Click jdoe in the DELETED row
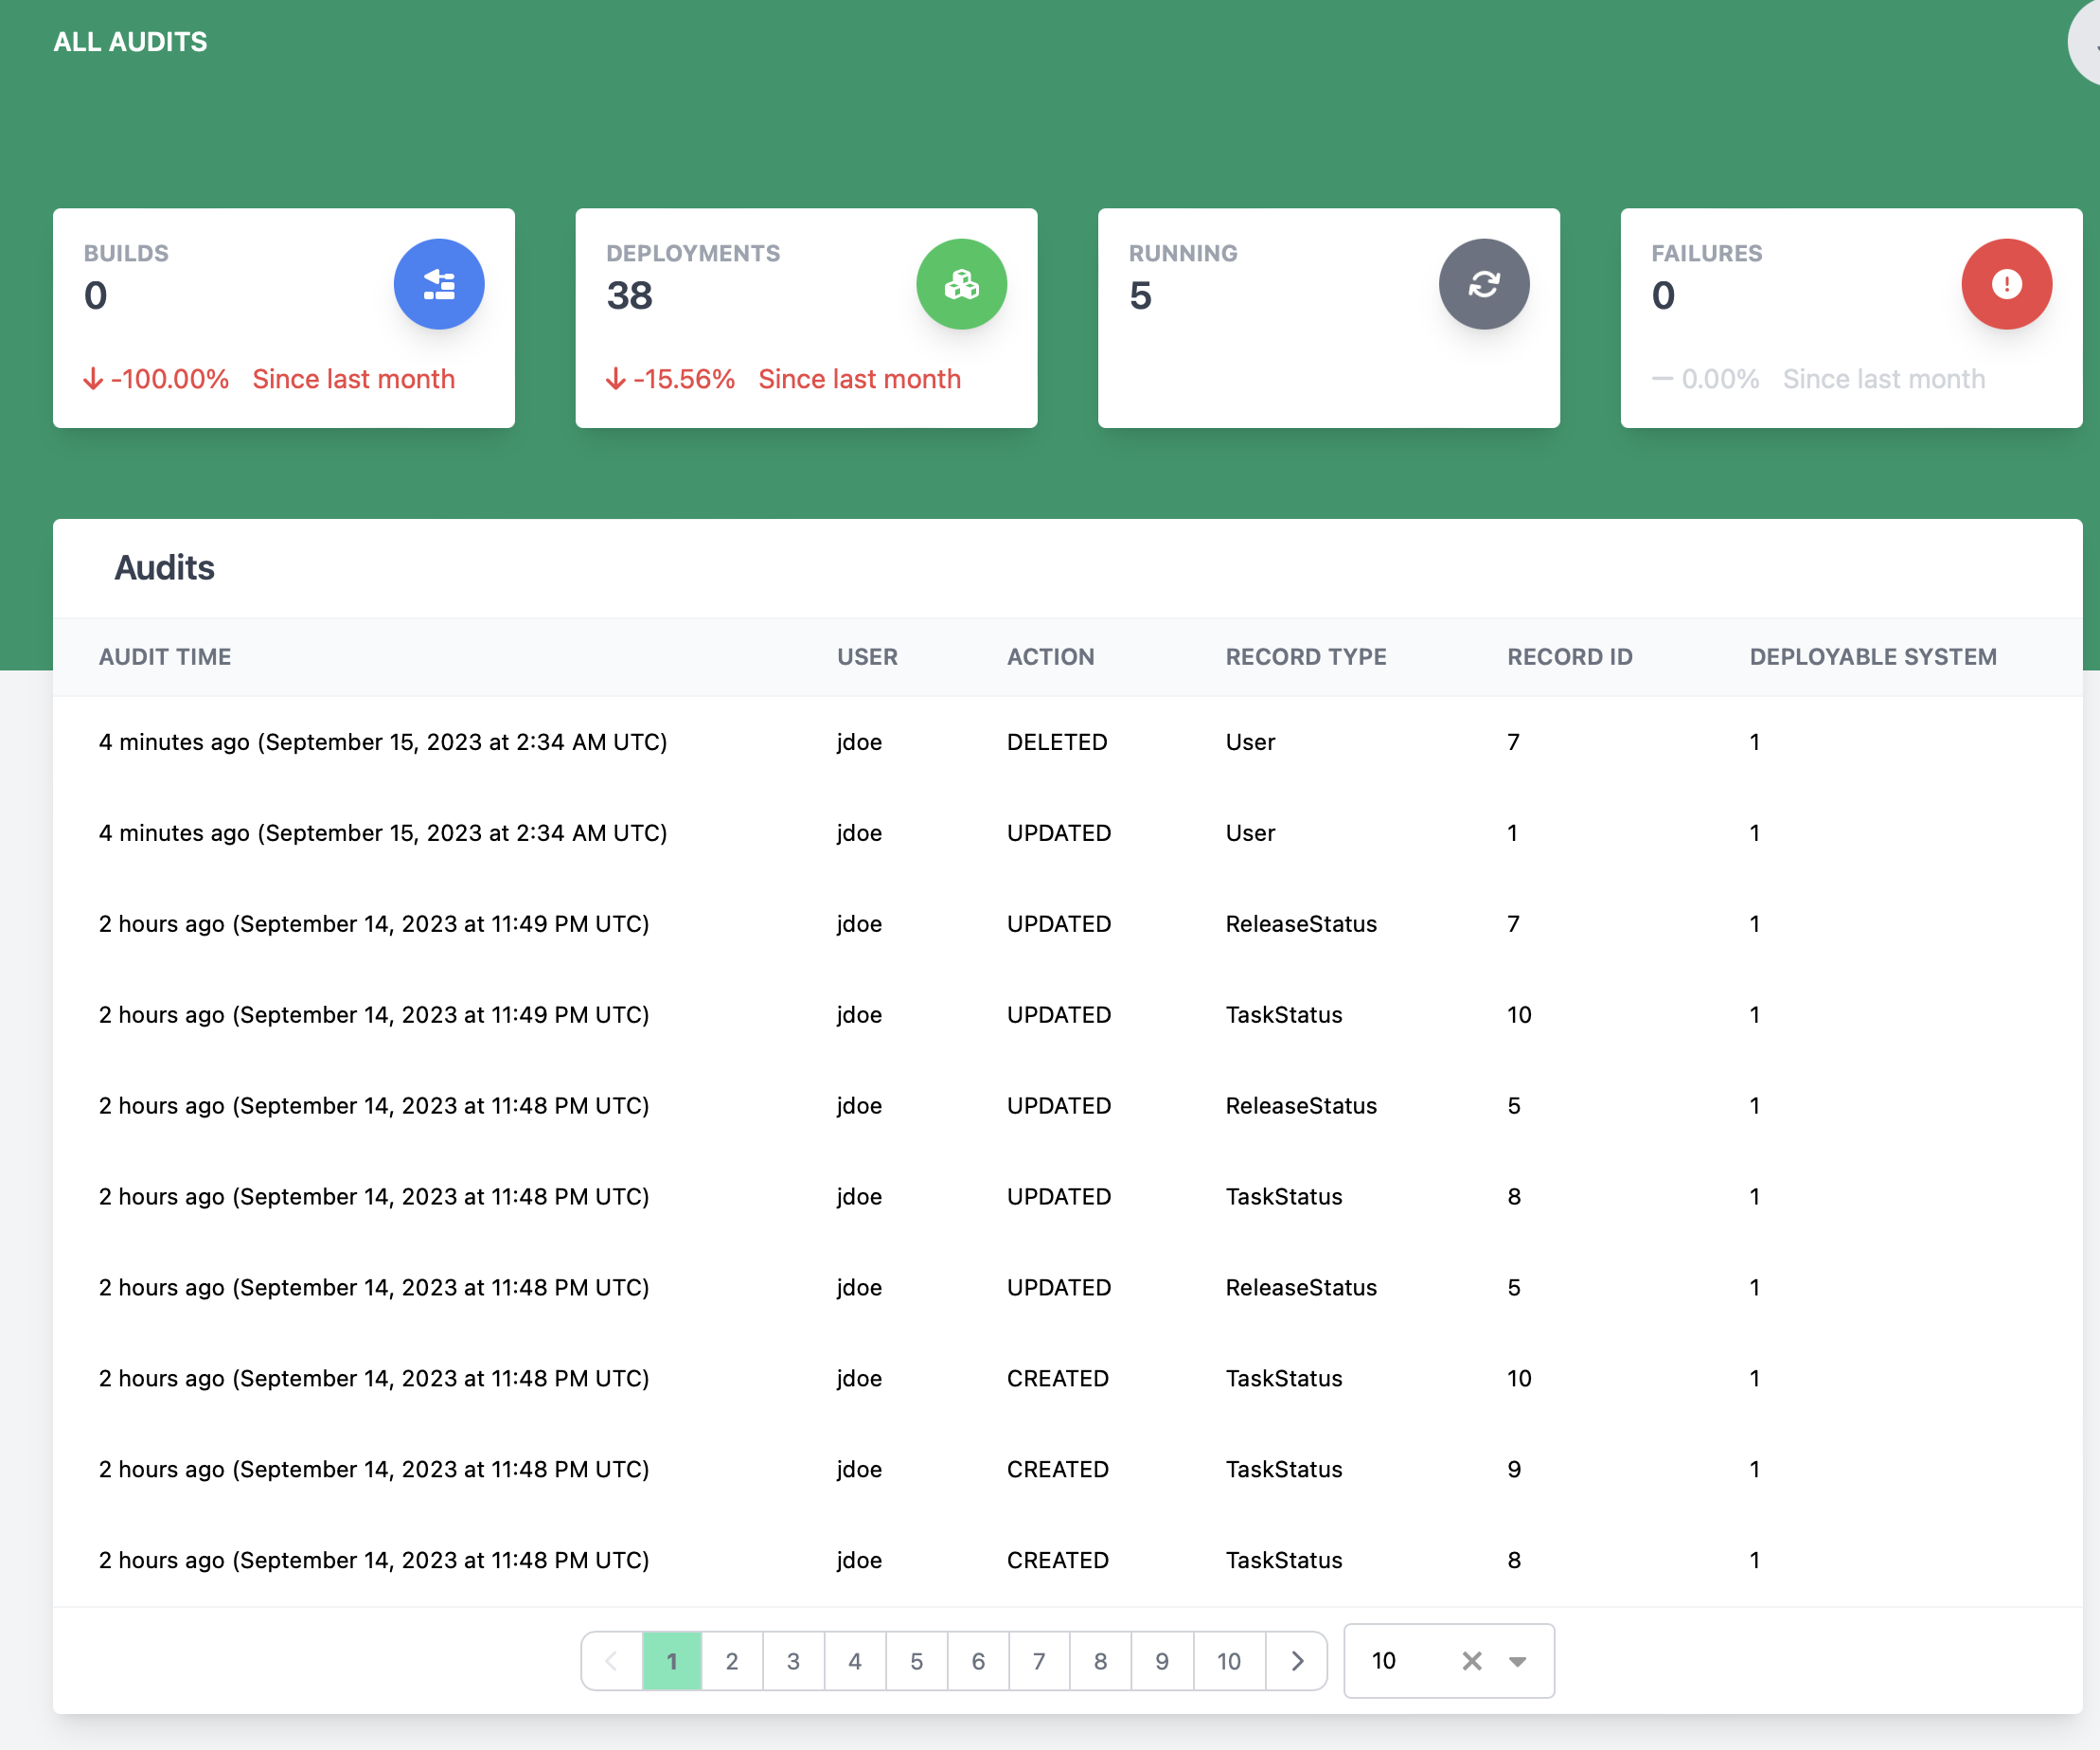 pyautogui.click(x=859, y=742)
